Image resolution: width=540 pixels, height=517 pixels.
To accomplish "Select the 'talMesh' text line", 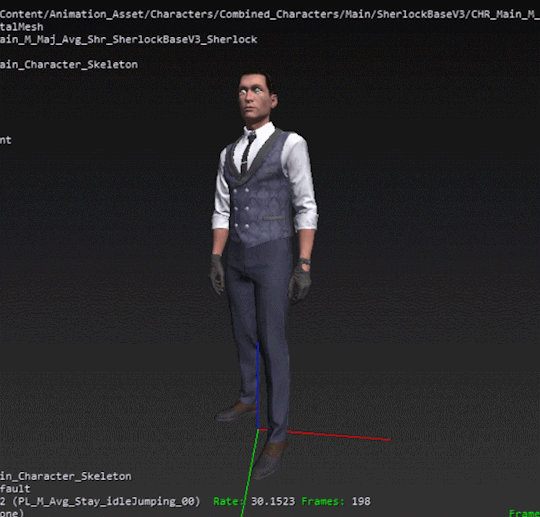I will click(x=22, y=27).
